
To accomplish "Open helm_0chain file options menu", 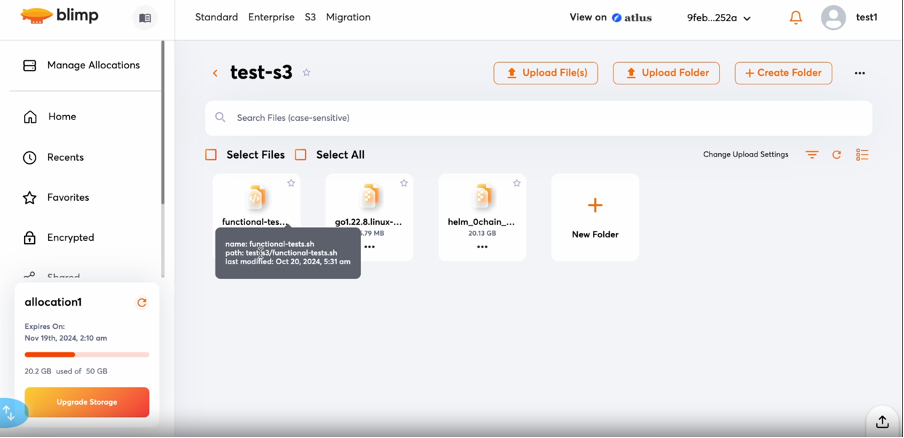I will (482, 247).
